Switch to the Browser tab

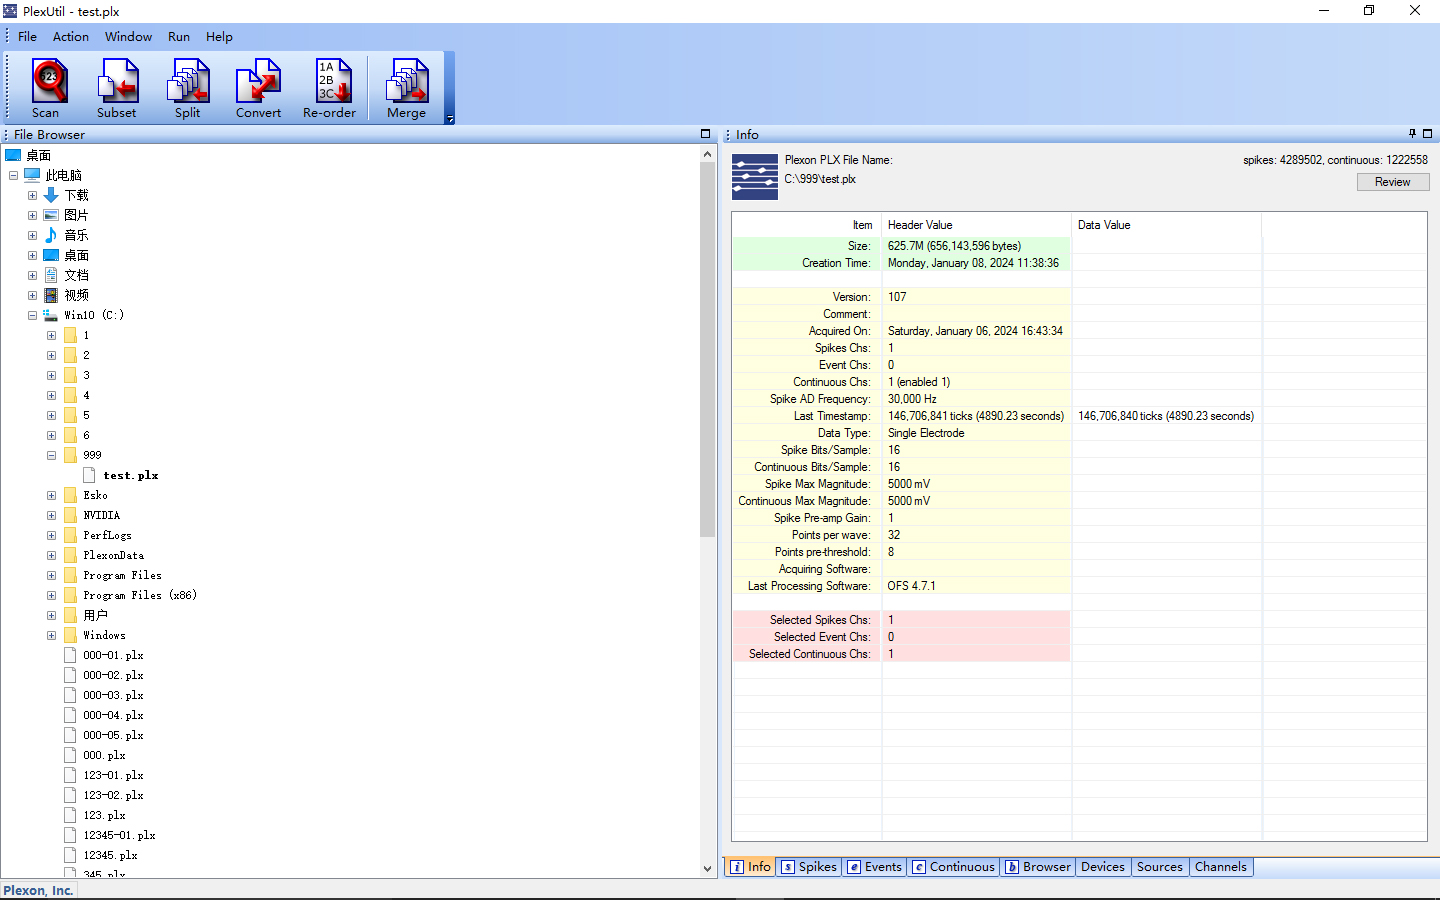pyautogui.click(x=1038, y=867)
